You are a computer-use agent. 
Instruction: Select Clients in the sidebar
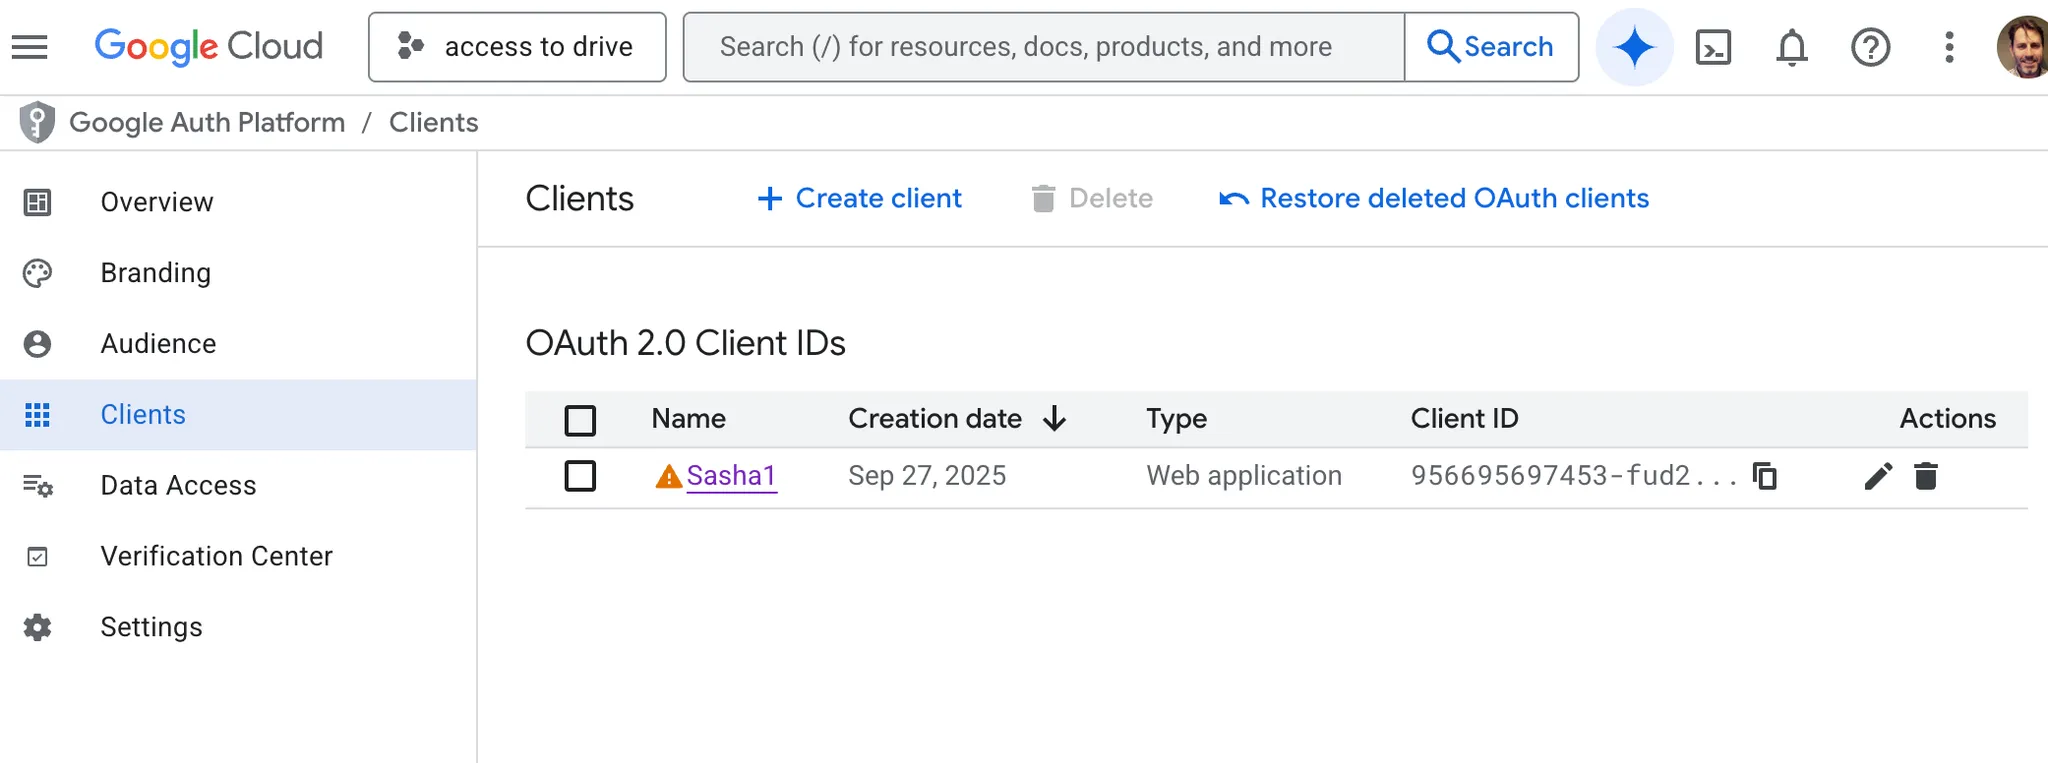(x=238, y=415)
